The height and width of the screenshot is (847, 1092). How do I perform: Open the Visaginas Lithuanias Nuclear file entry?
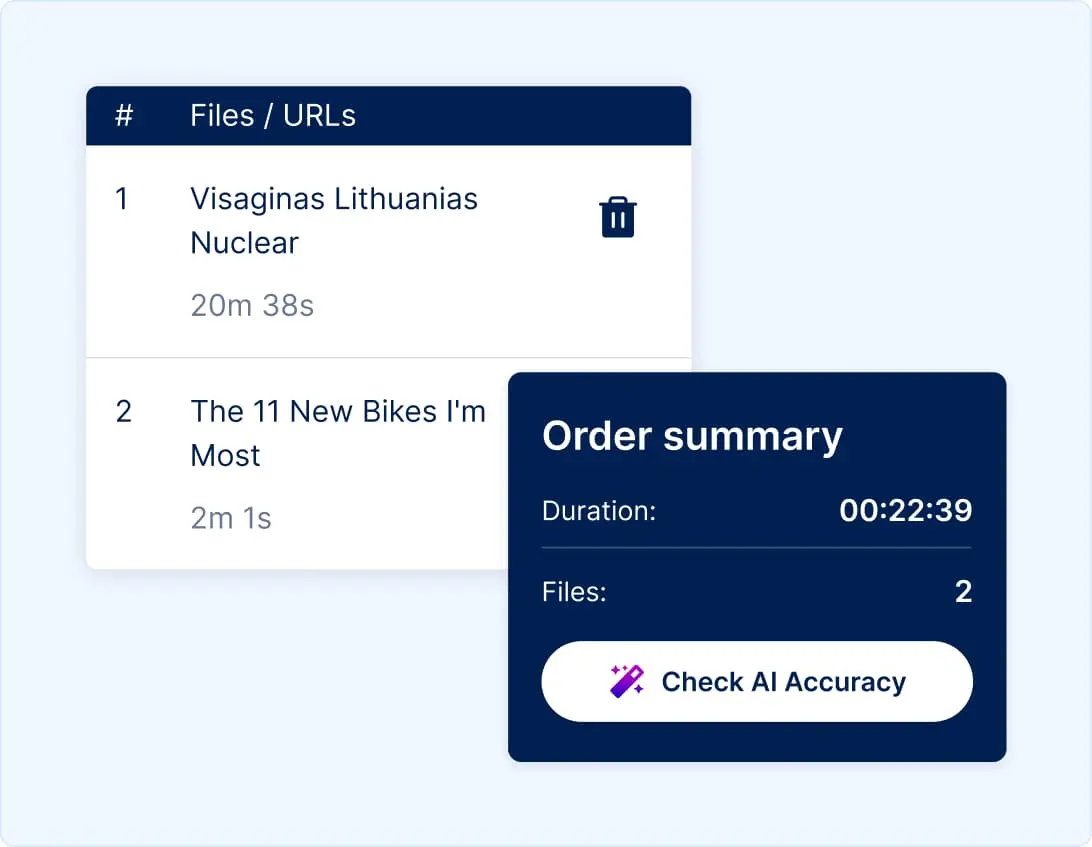tap(334, 221)
